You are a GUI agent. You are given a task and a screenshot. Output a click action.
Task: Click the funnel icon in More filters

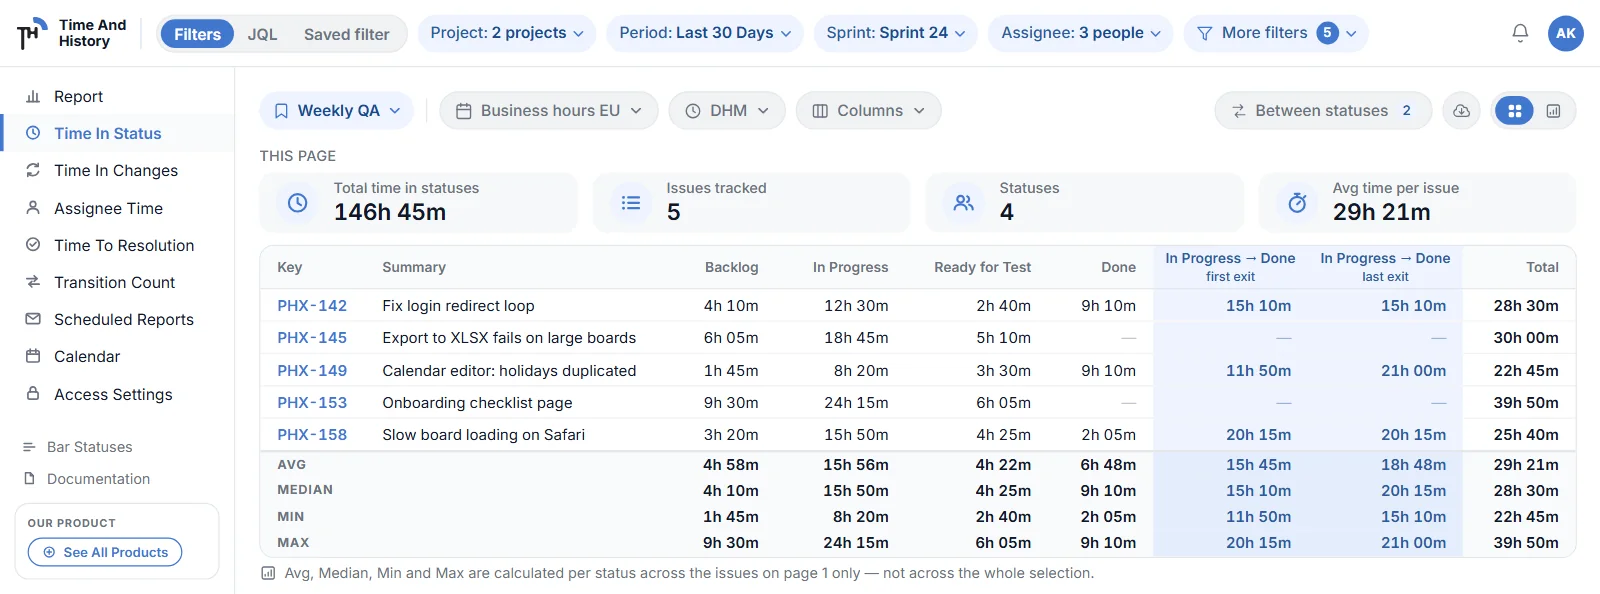coord(1205,33)
